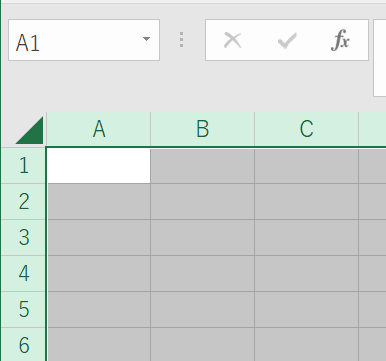Viewport: 386px width, 361px height.
Task: Select the row 5 header
Action: click(x=23, y=309)
